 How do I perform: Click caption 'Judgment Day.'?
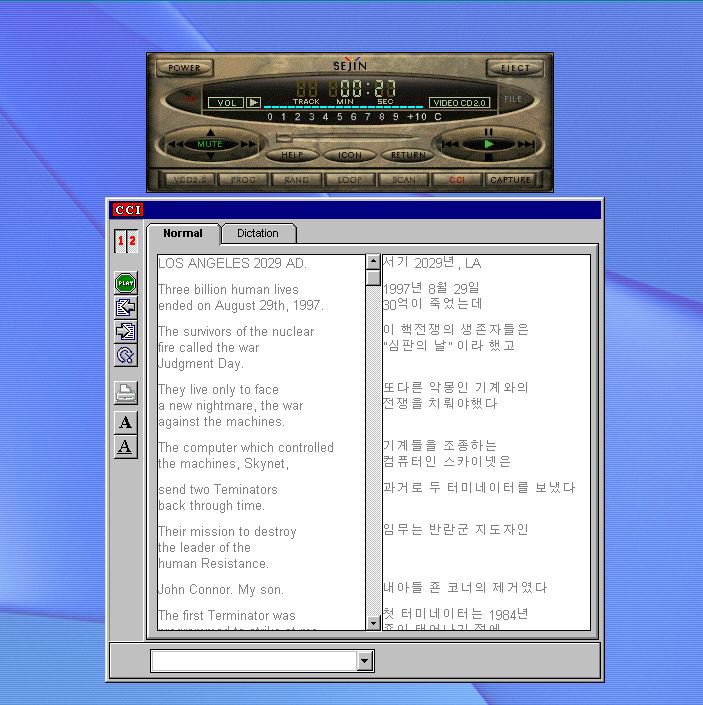(200, 363)
